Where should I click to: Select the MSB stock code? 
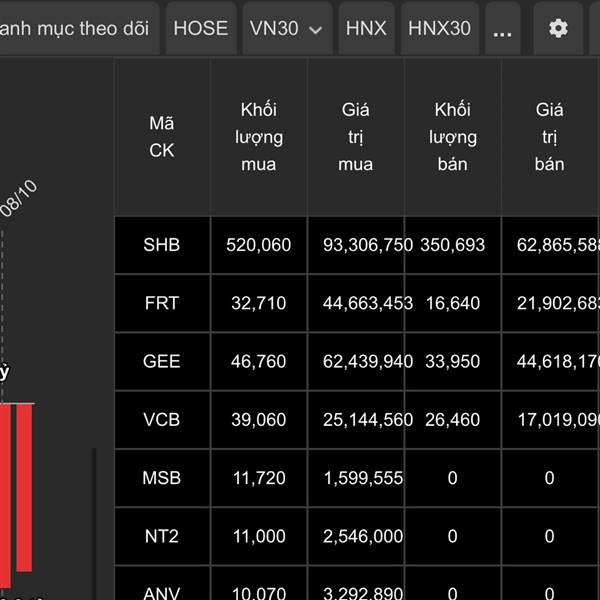click(162, 478)
